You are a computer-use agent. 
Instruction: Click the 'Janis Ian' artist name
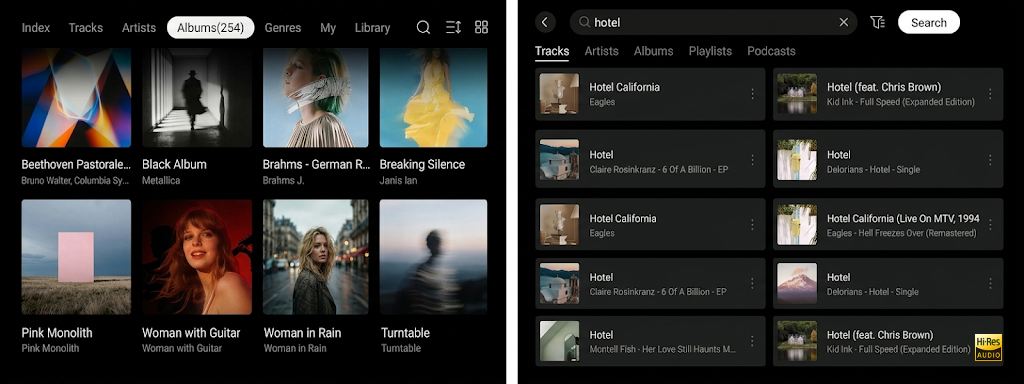coord(398,180)
